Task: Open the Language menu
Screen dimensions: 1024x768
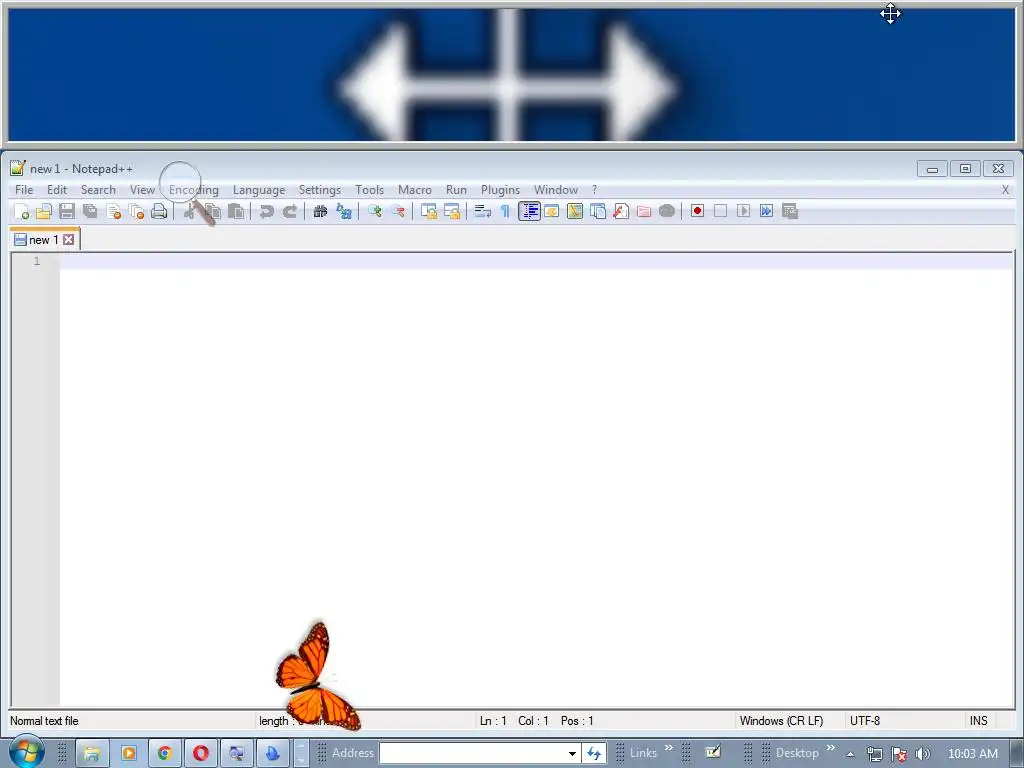Action: (259, 190)
